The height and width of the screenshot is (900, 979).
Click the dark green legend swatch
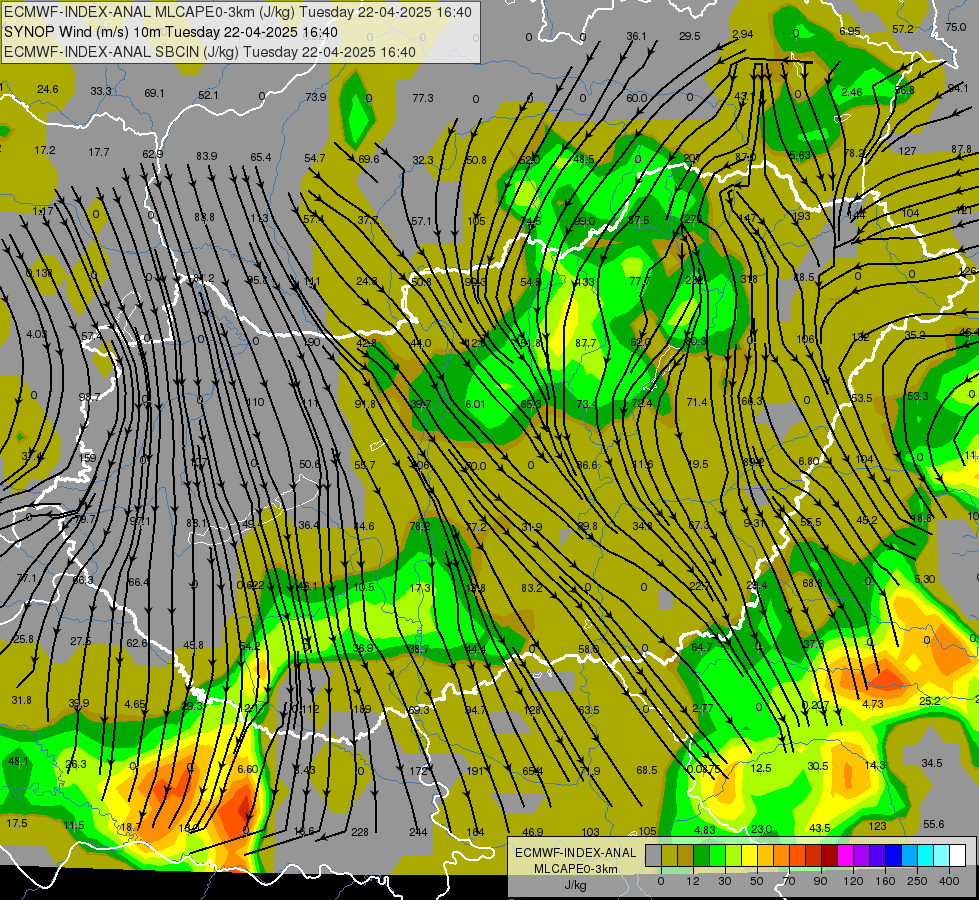[x=701, y=855]
